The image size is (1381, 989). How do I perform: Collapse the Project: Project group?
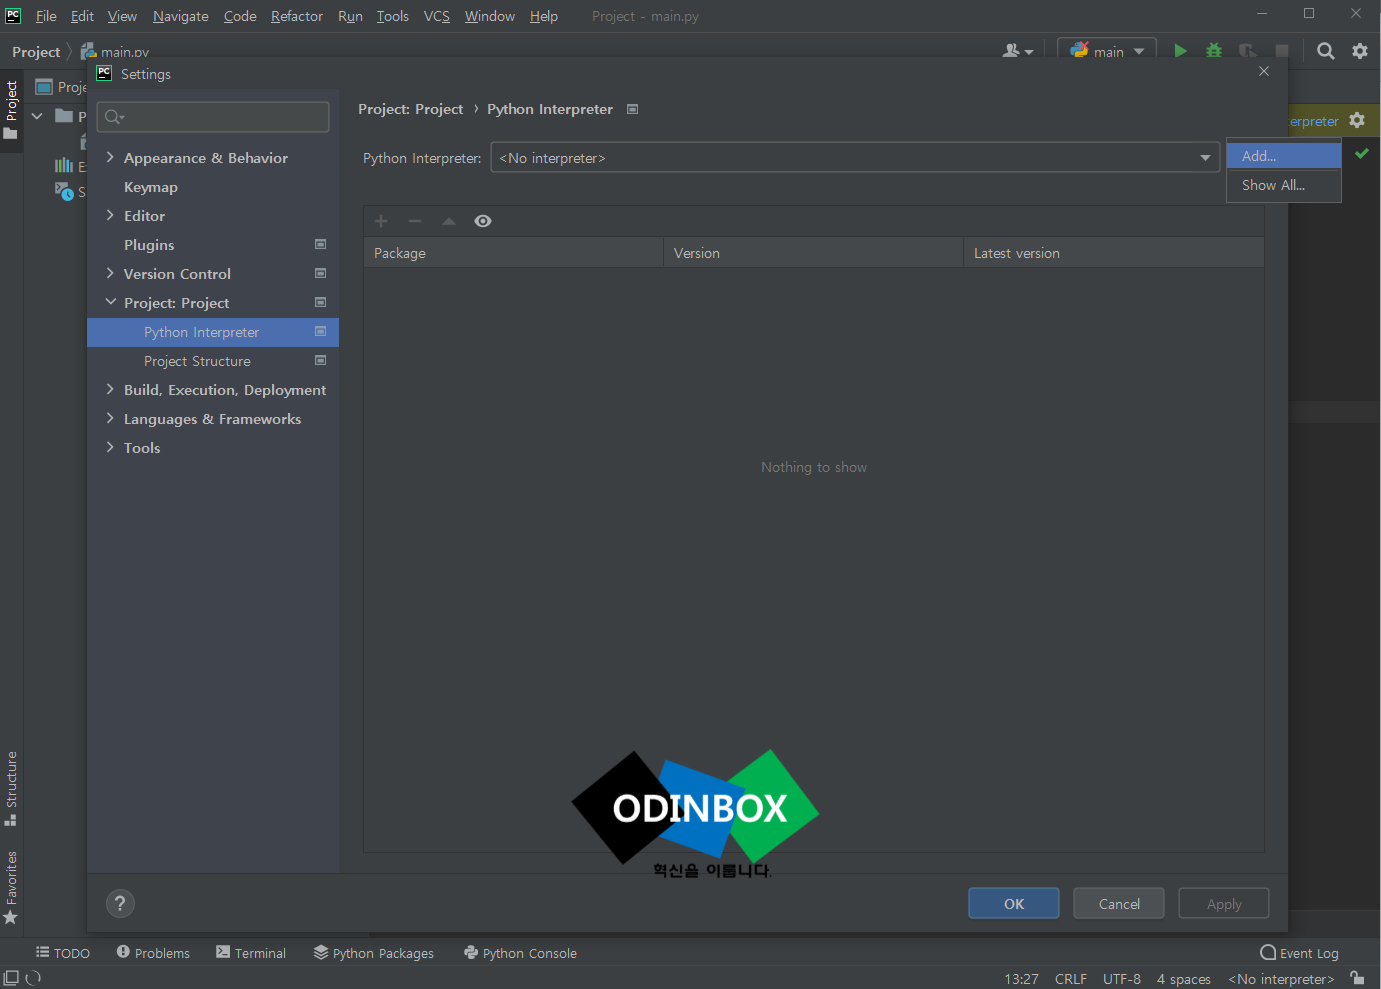pos(110,302)
